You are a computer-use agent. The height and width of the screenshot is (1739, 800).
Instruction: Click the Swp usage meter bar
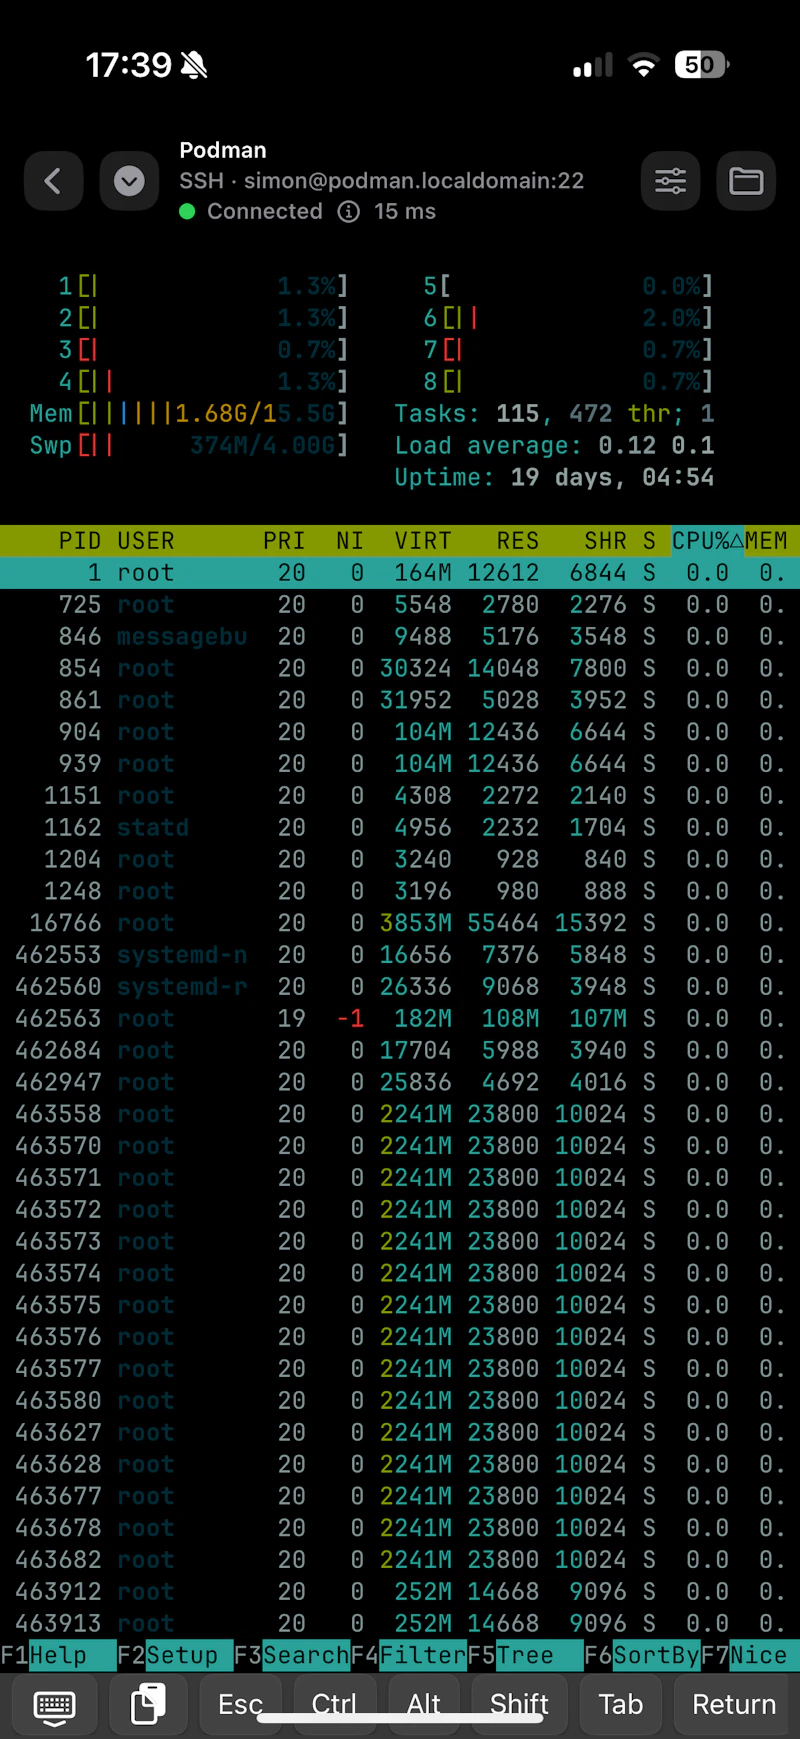coord(189,446)
